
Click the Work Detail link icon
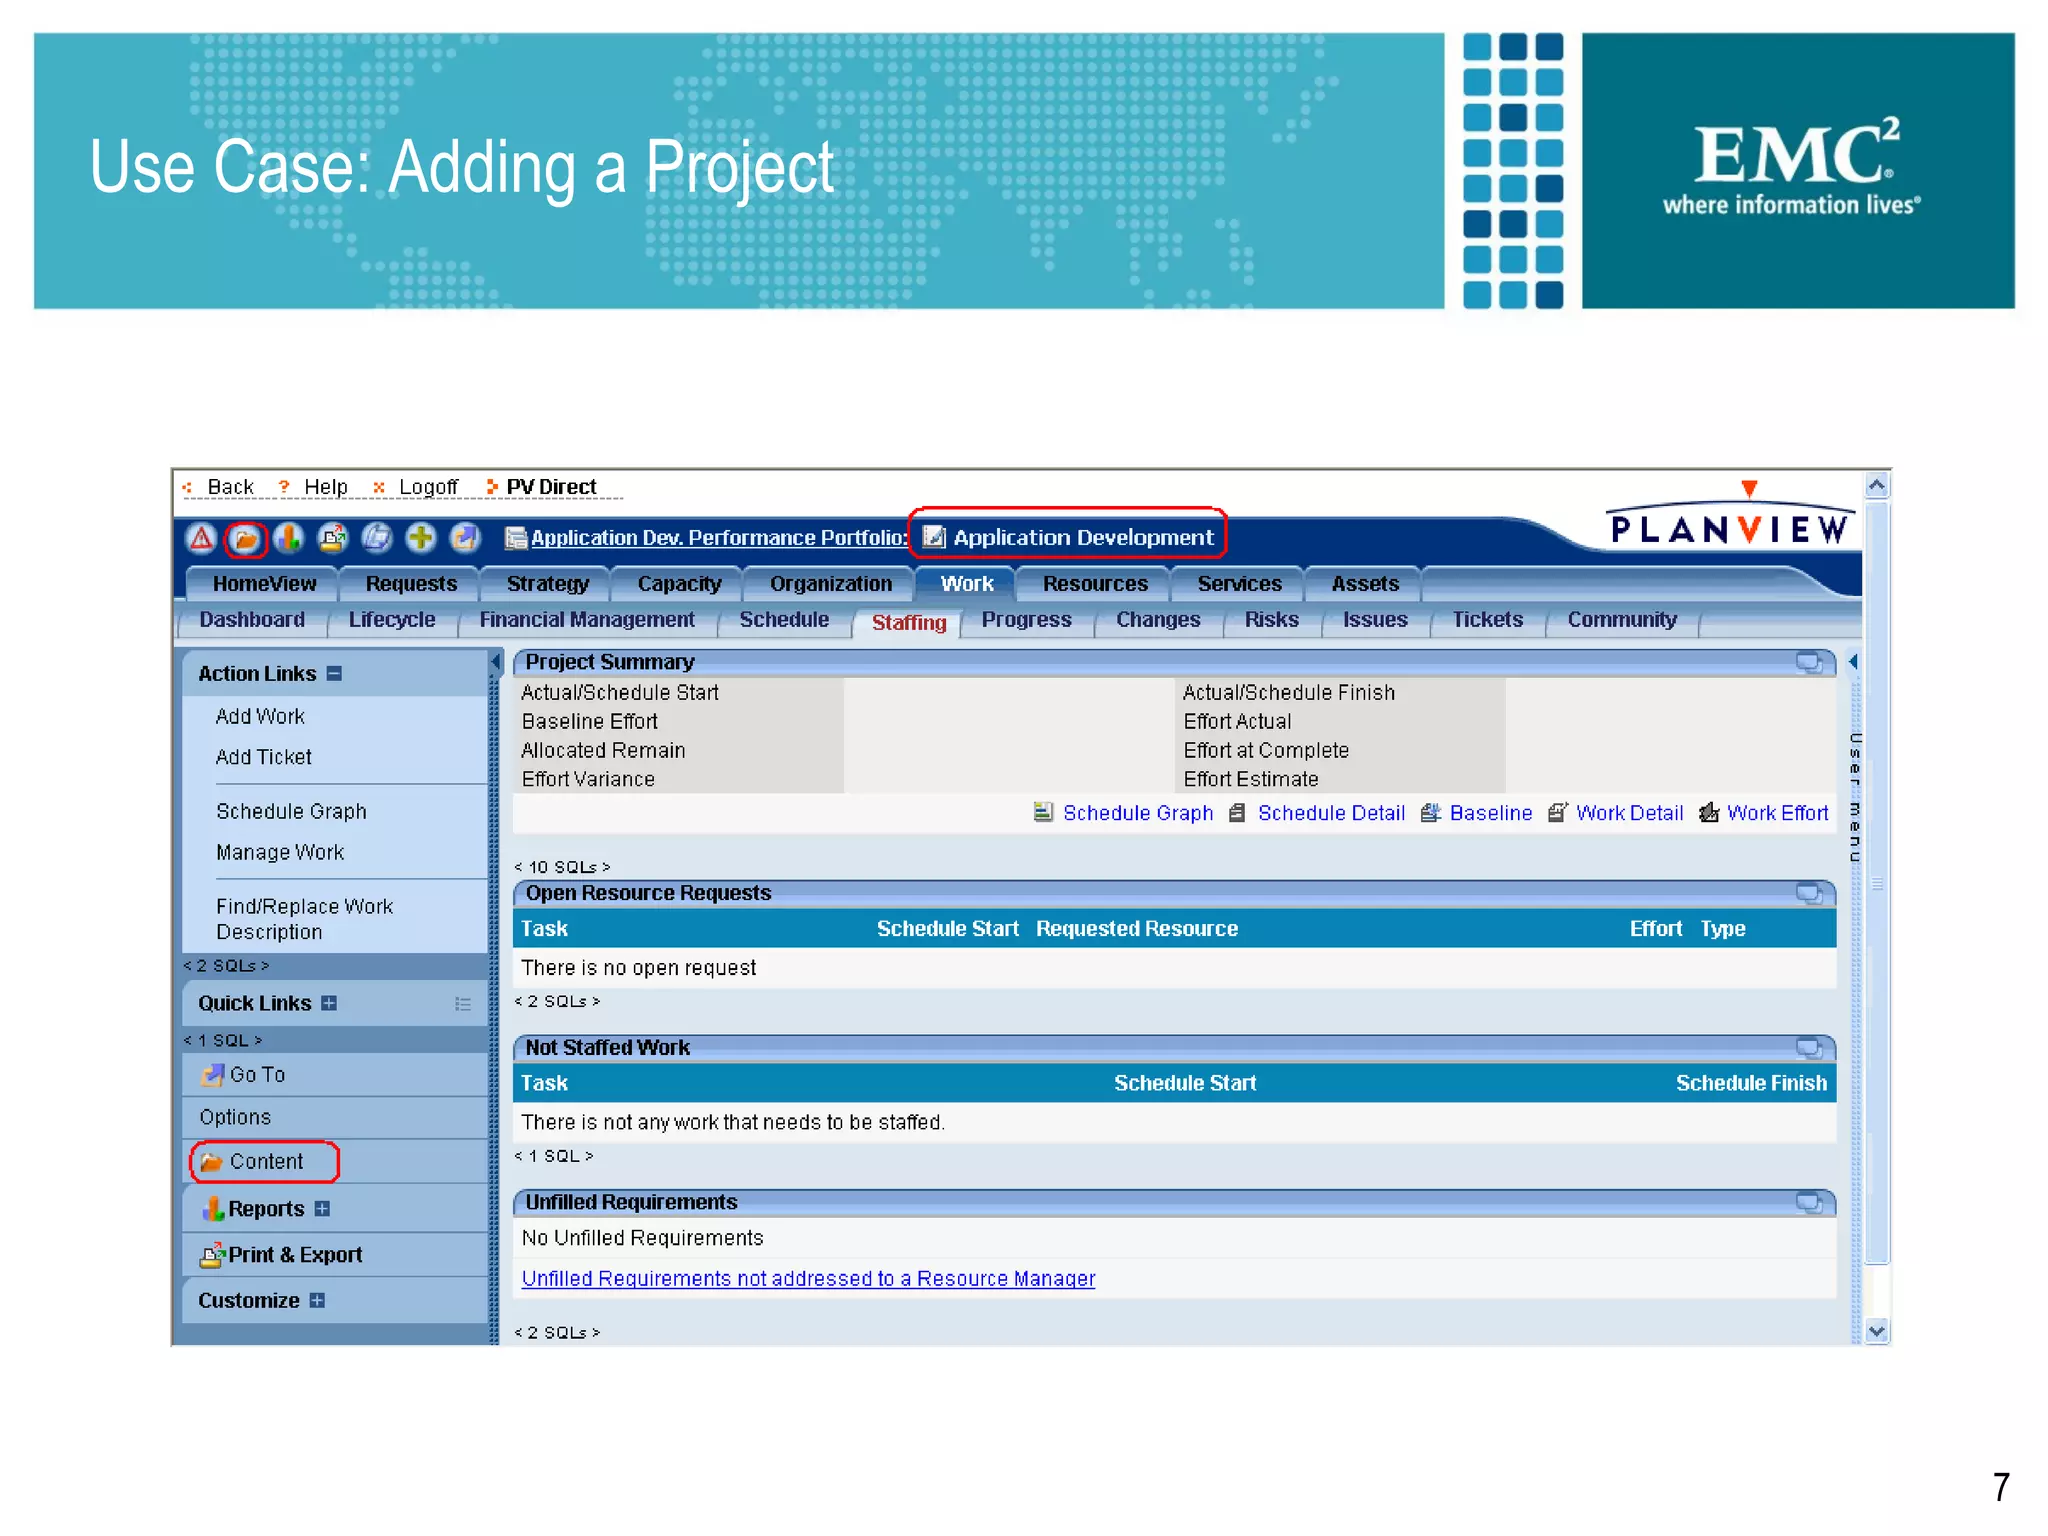[1557, 813]
